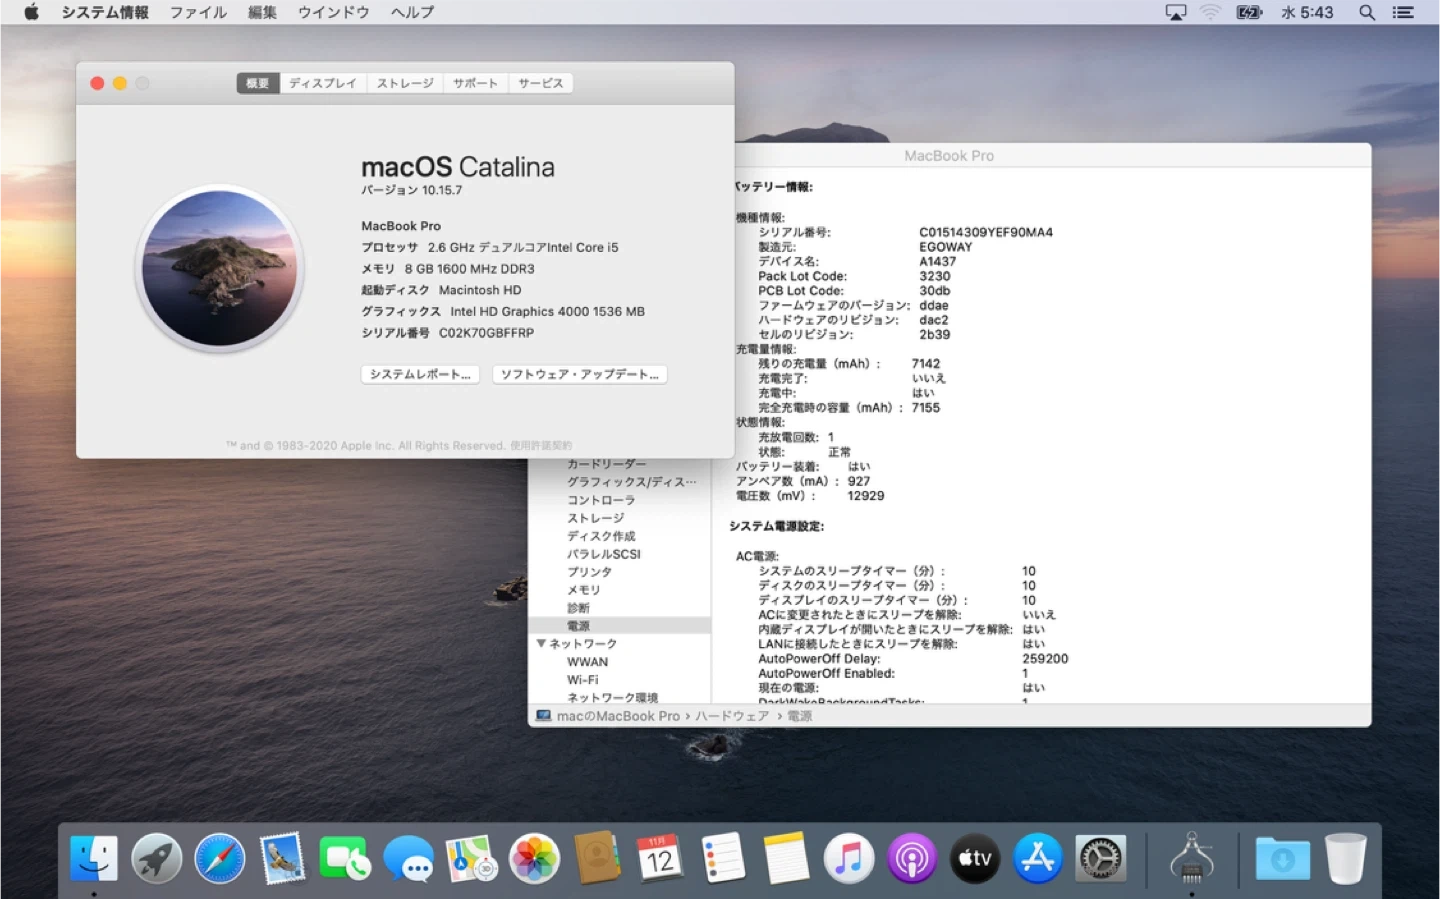Switch to the ディスプレイ tab
Screen dimensions: 1440x899
pyautogui.click(x=322, y=83)
